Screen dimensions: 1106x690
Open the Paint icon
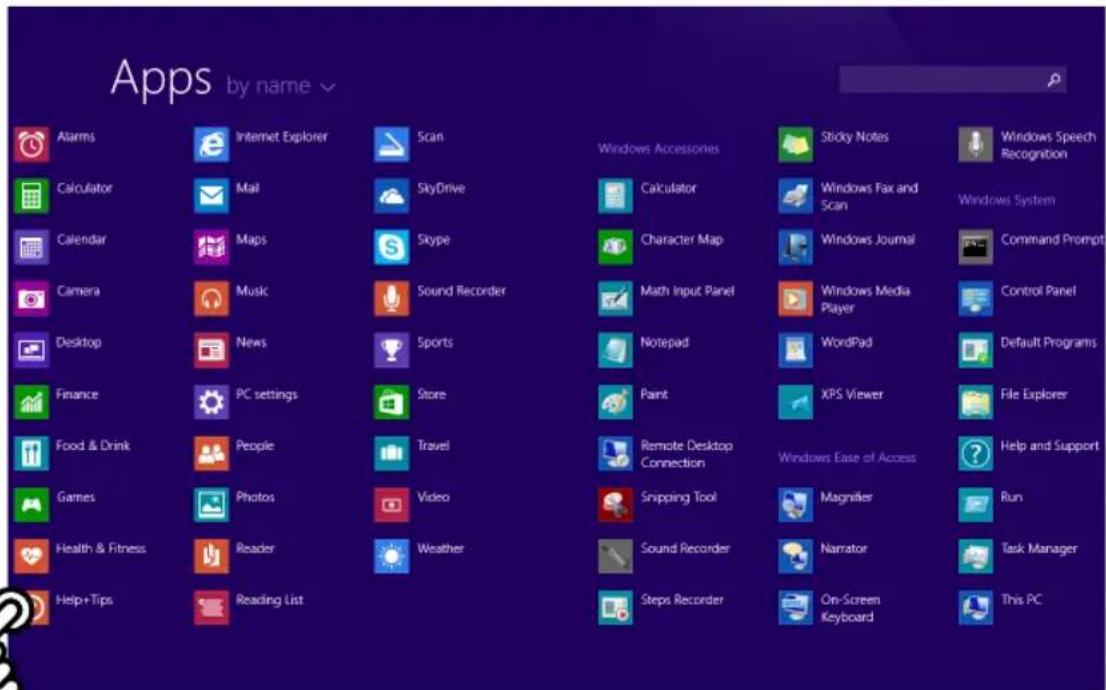(x=615, y=402)
